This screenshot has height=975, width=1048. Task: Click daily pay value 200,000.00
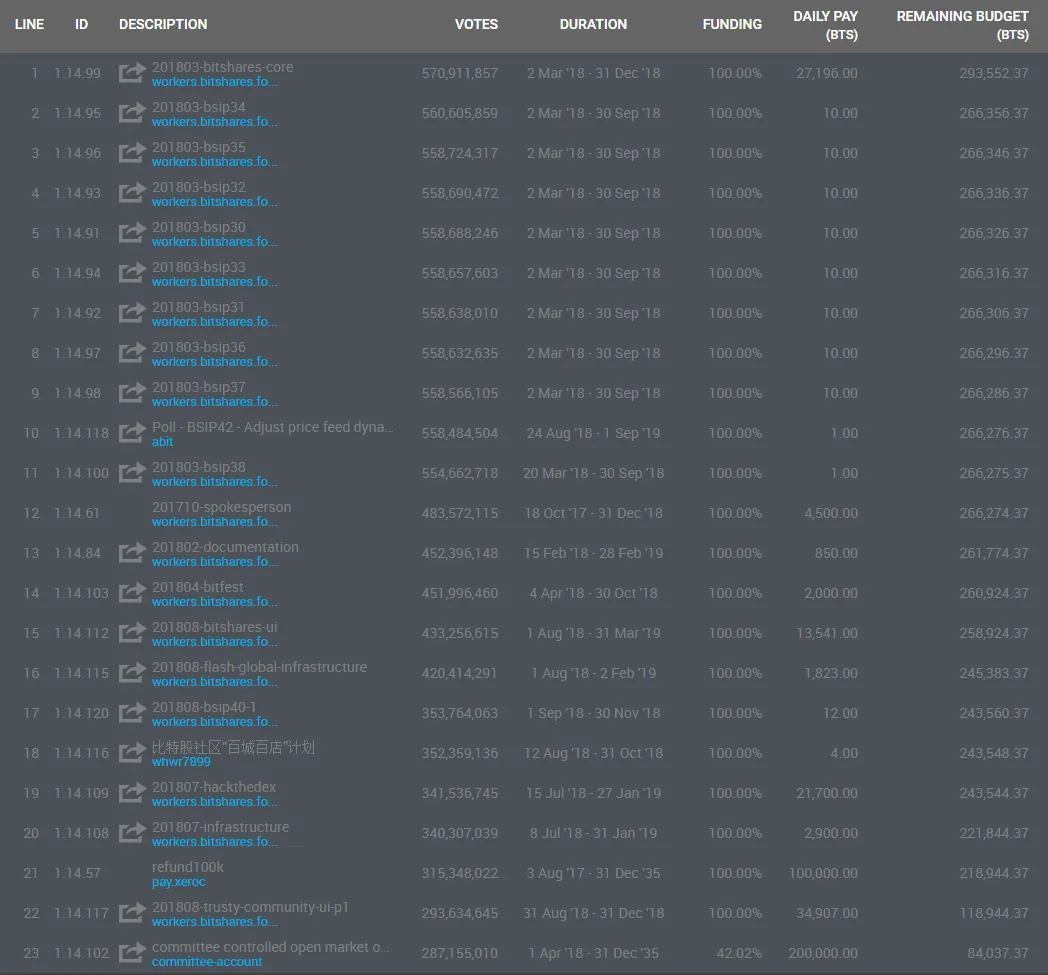click(823, 953)
